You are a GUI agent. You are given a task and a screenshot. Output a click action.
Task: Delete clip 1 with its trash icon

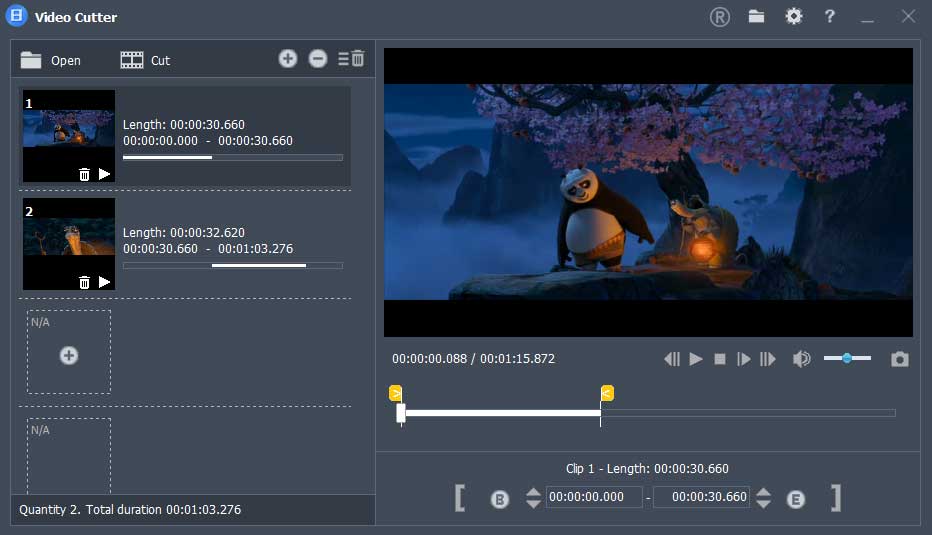(x=84, y=174)
